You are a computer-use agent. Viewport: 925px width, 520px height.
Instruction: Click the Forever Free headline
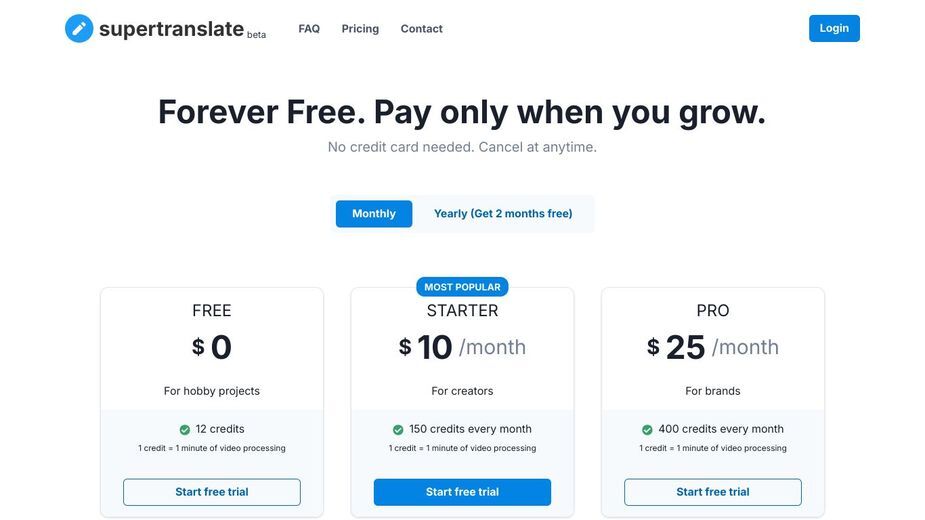tap(462, 112)
